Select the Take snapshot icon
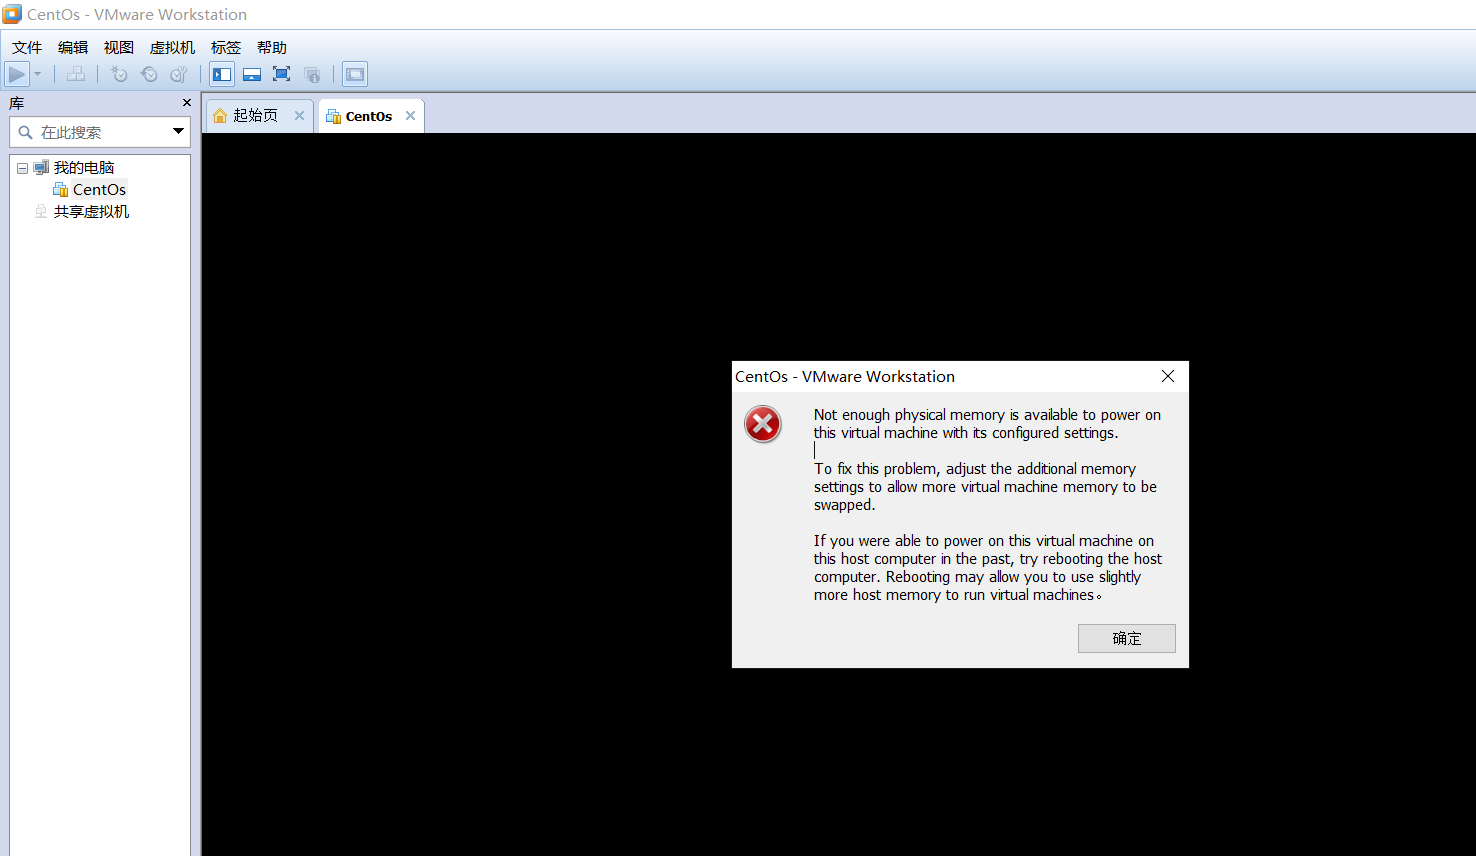 coord(119,74)
